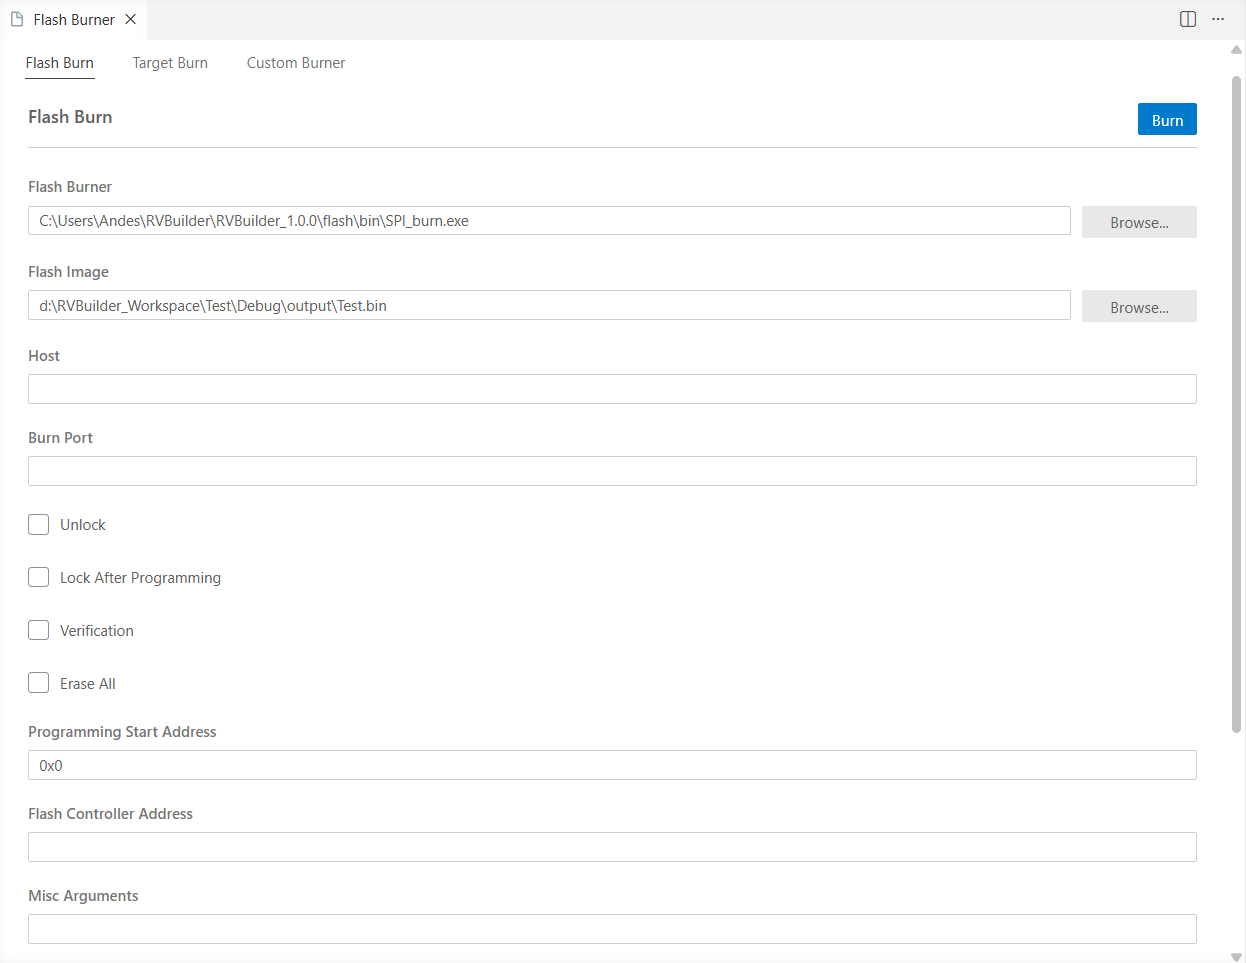Browse for a Flash Burner executable
This screenshot has width=1246, height=963.
(x=1139, y=222)
